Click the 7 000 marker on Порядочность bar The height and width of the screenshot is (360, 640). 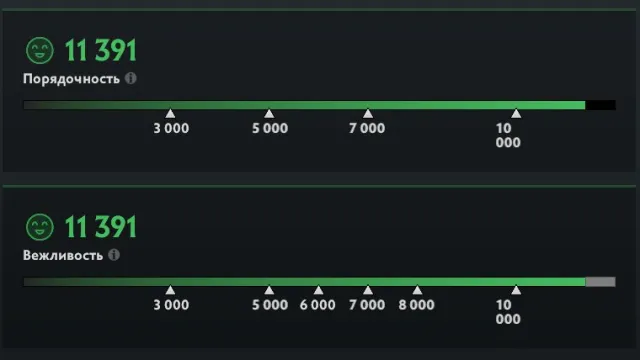[368, 113]
